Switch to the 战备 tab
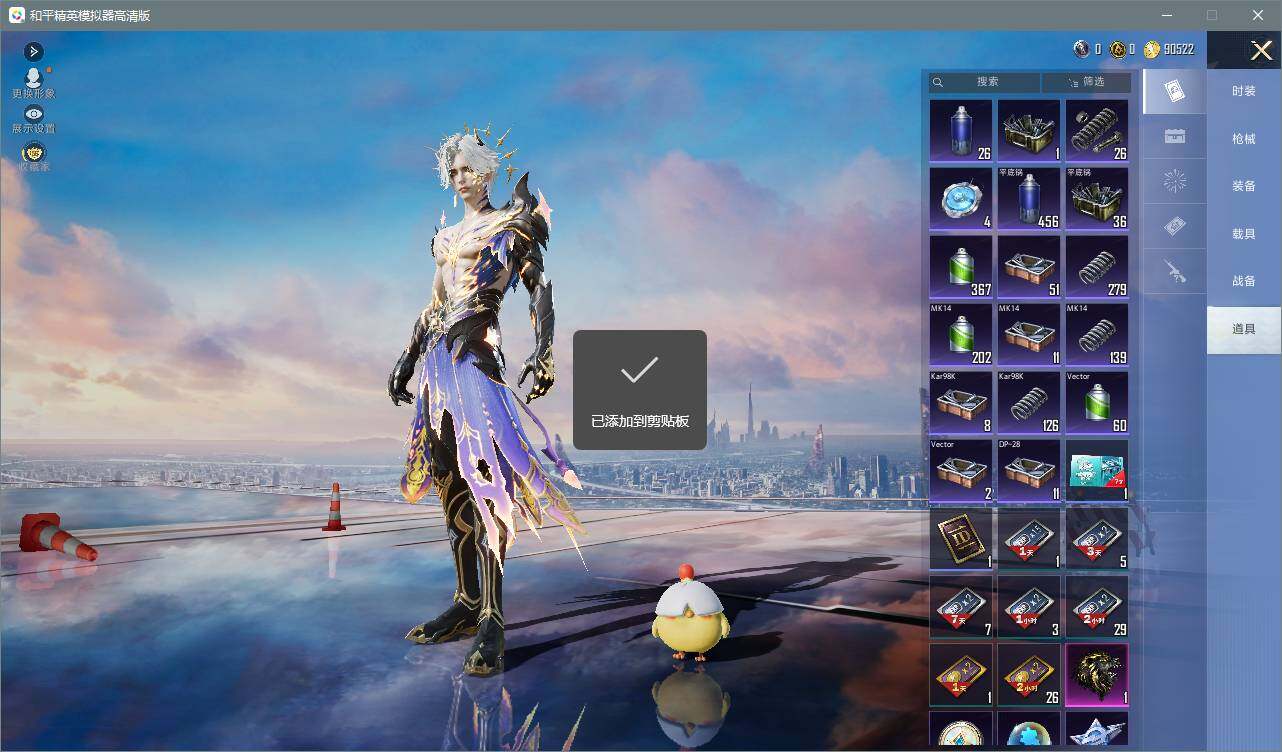 click(1244, 281)
